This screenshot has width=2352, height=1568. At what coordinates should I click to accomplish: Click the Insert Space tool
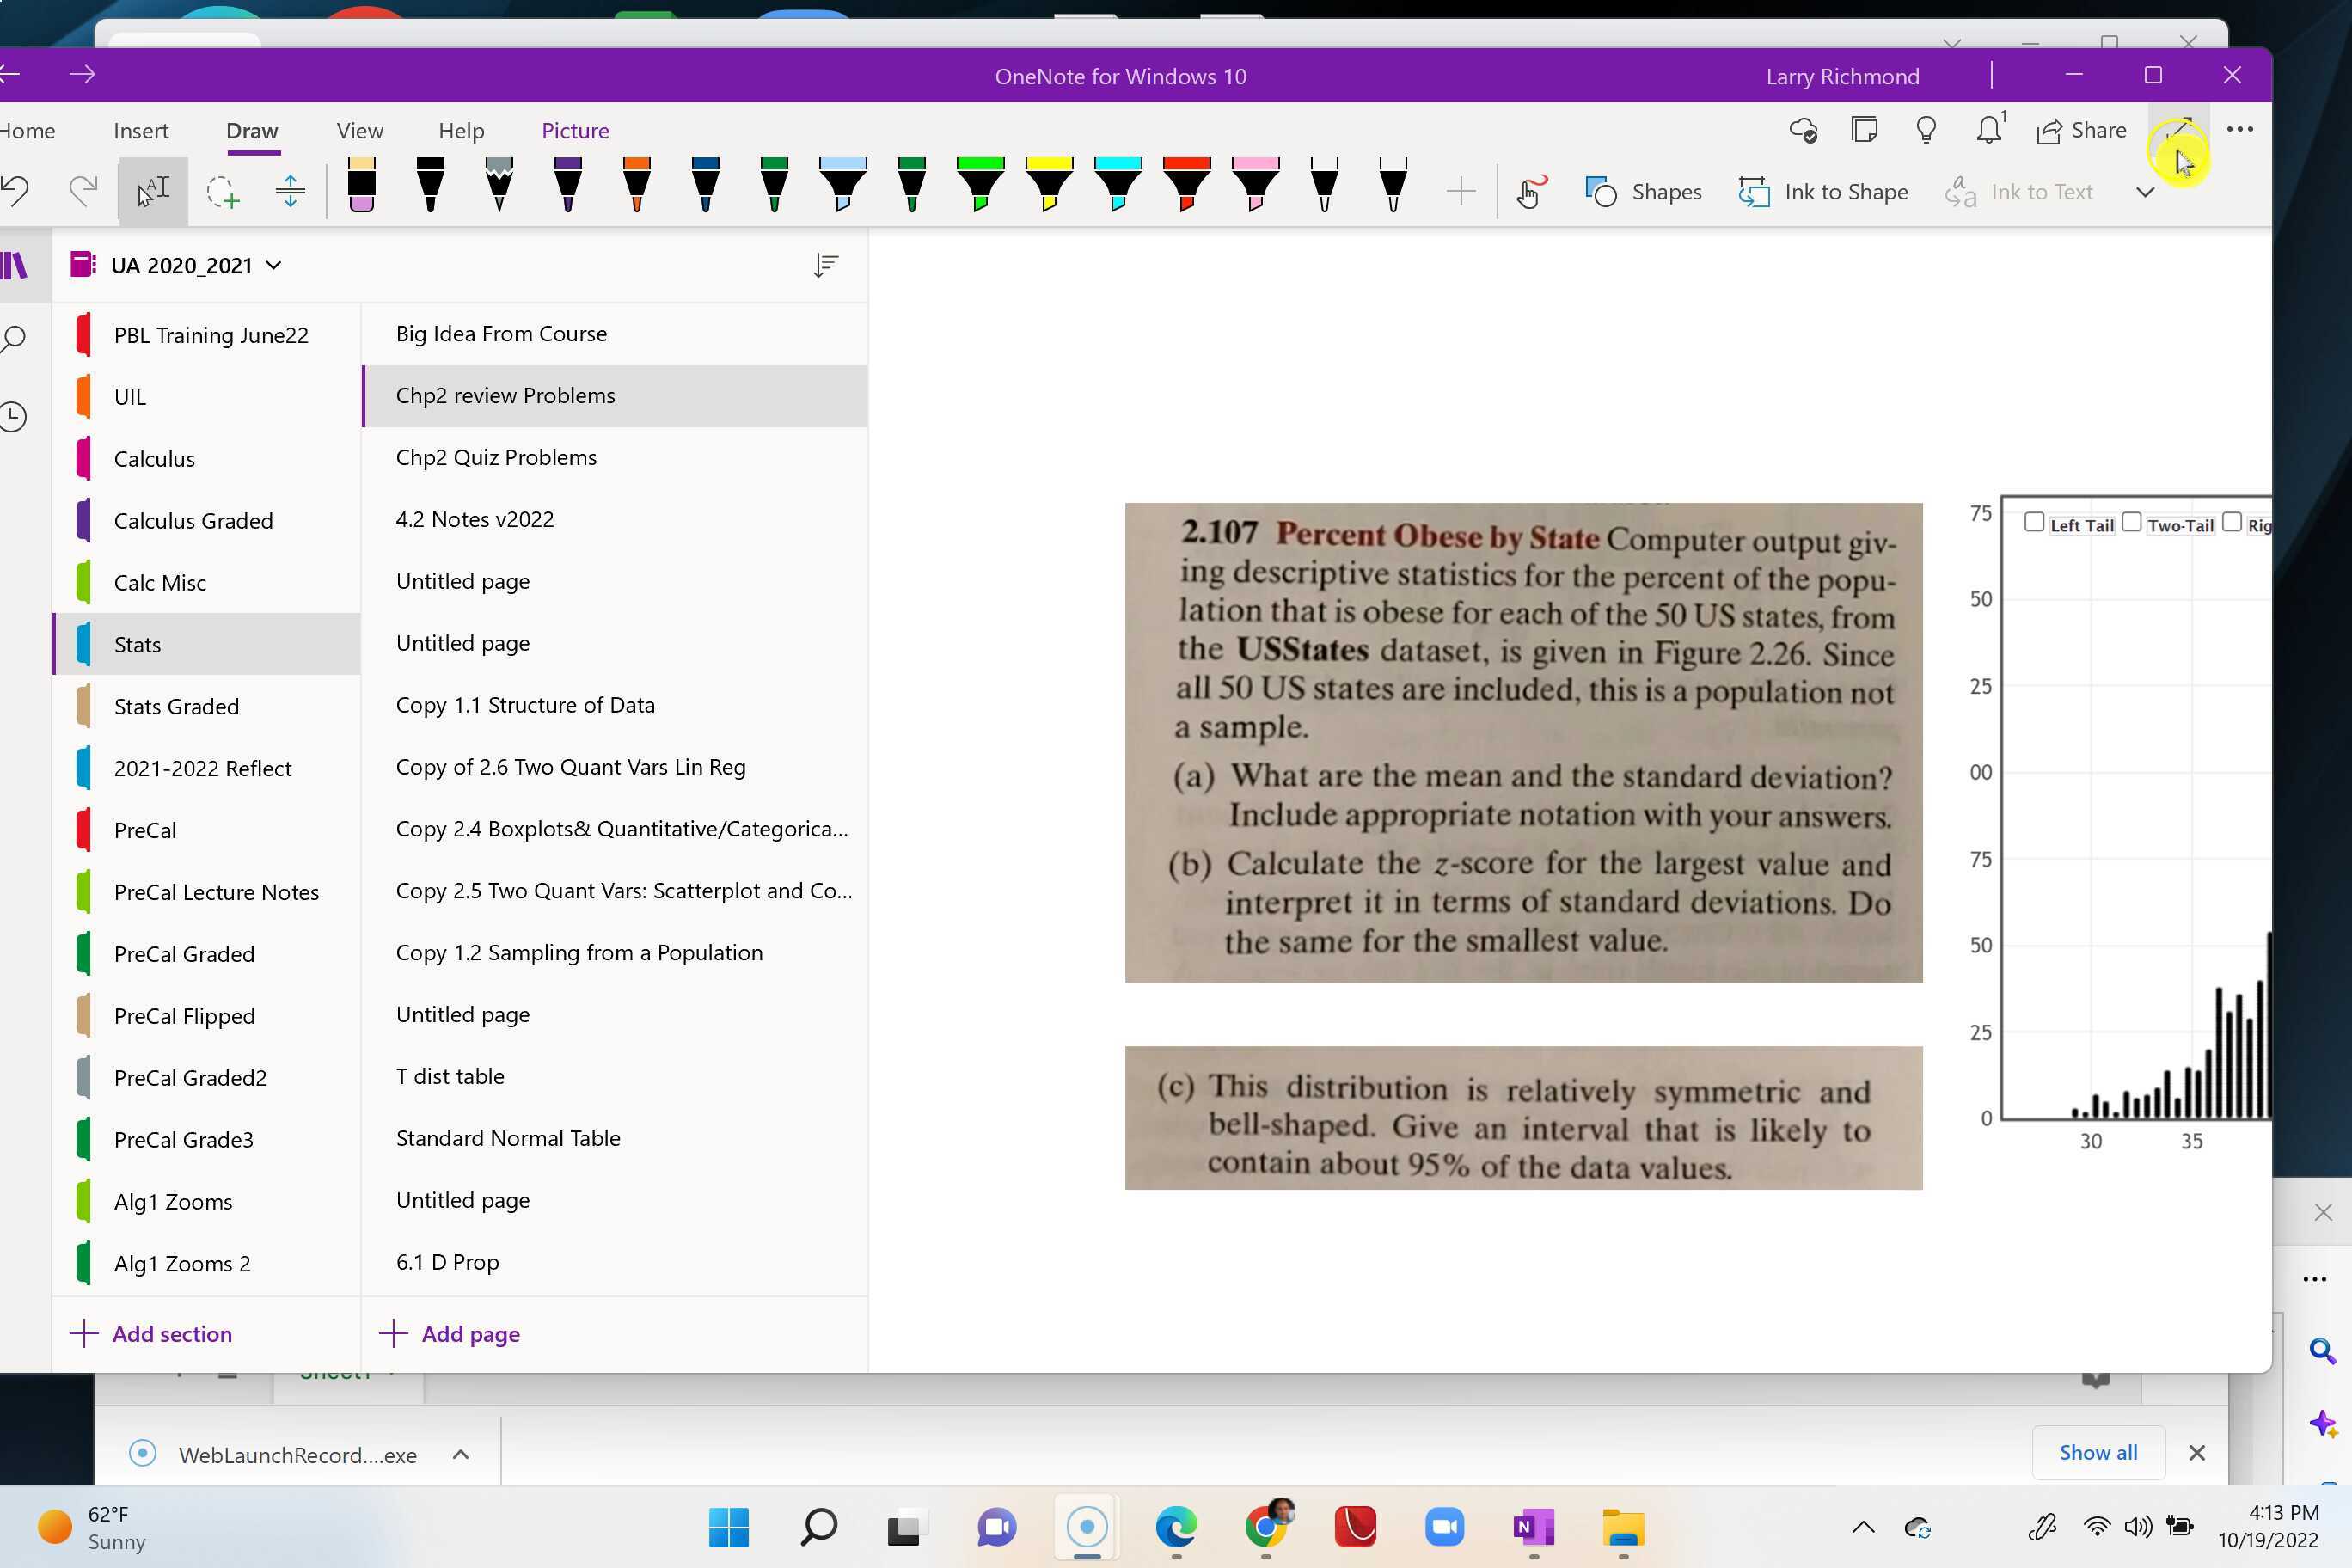(x=290, y=191)
